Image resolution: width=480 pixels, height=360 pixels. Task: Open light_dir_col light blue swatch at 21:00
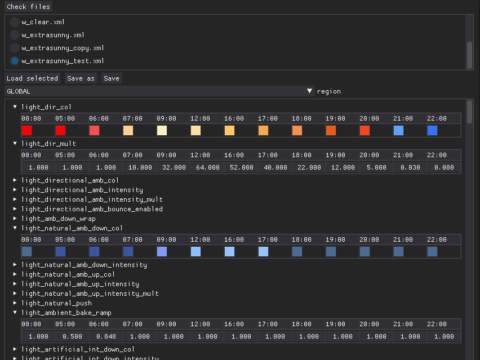398,130
